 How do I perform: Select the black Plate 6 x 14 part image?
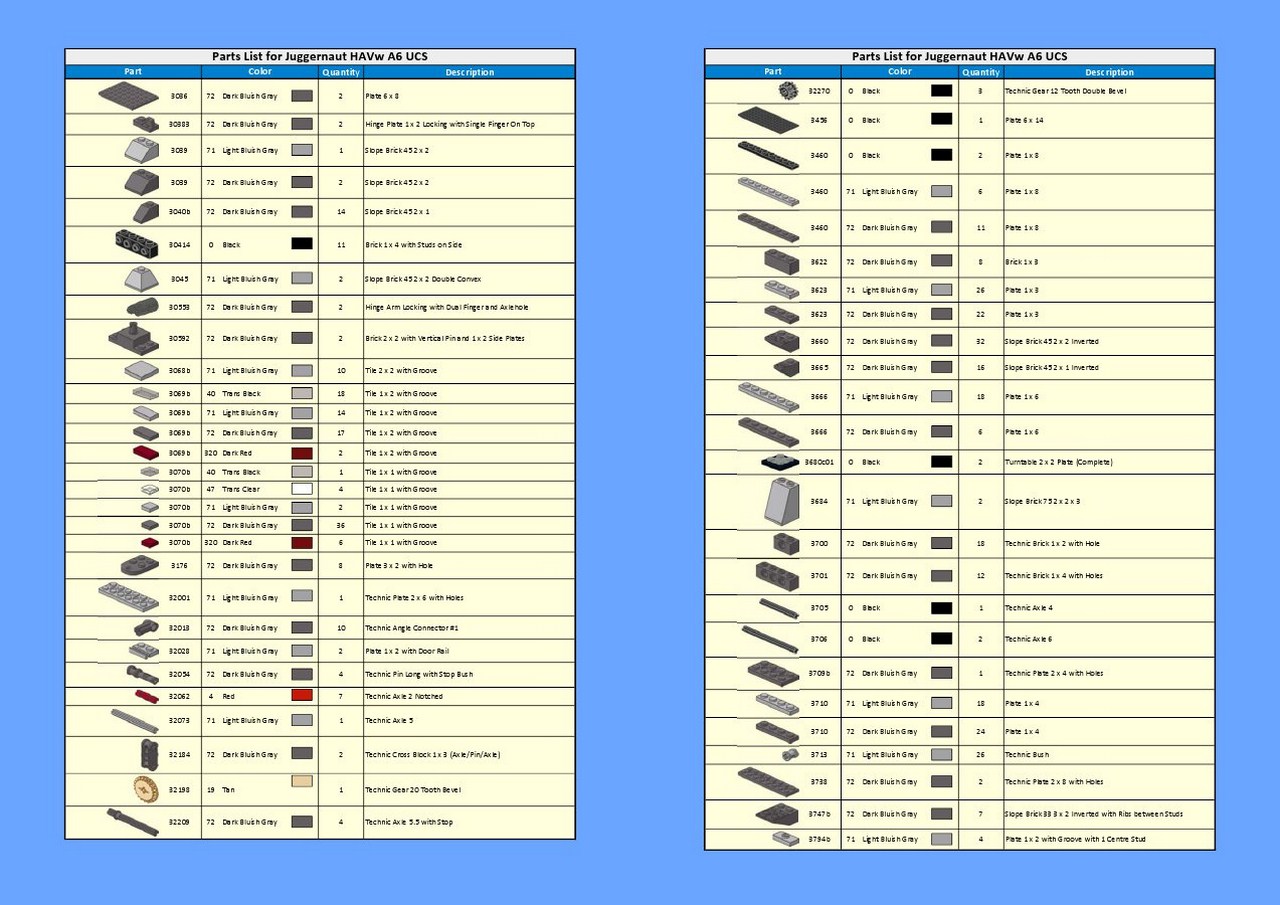(x=769, y=120)
